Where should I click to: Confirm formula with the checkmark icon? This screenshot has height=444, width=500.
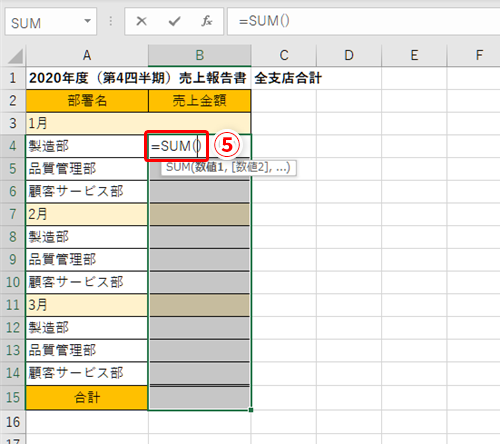(174, 21)
